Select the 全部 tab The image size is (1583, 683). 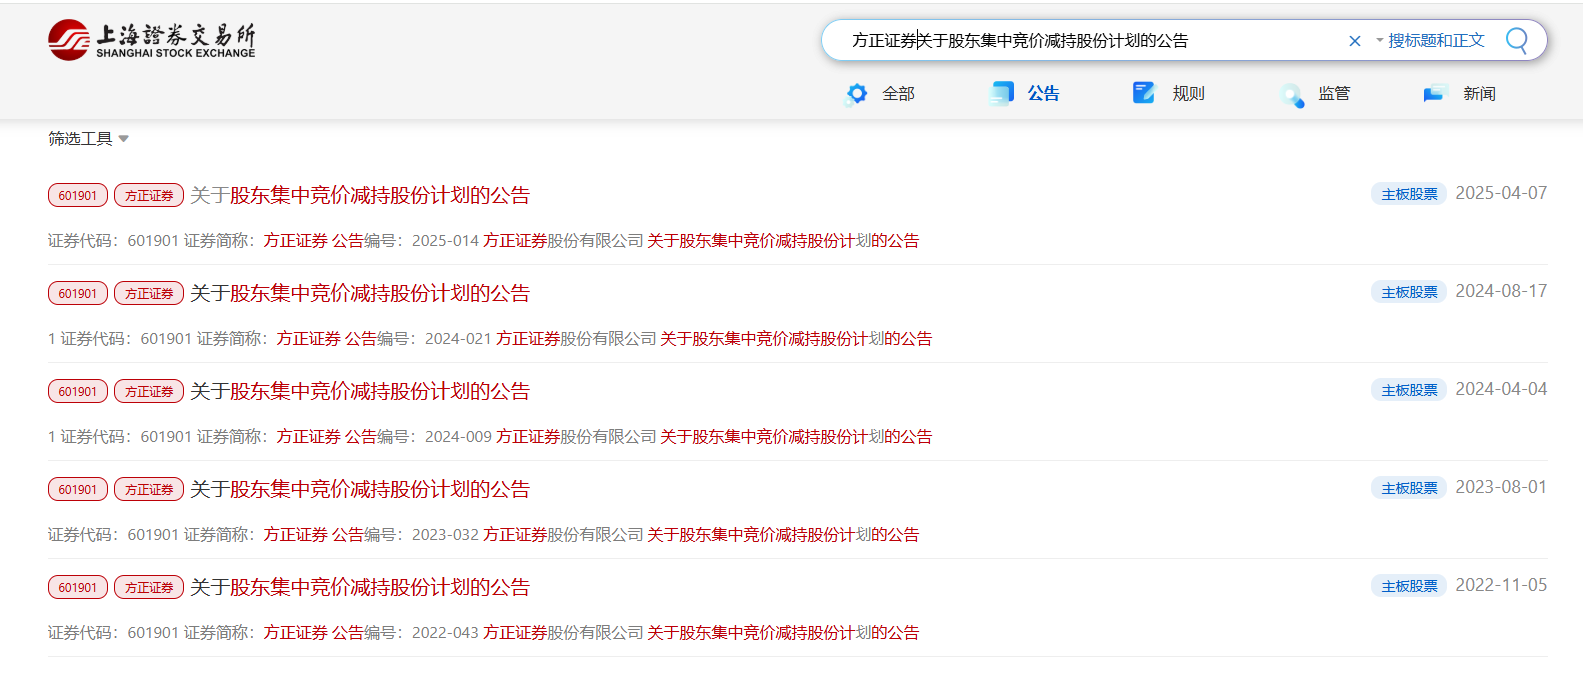898,94
